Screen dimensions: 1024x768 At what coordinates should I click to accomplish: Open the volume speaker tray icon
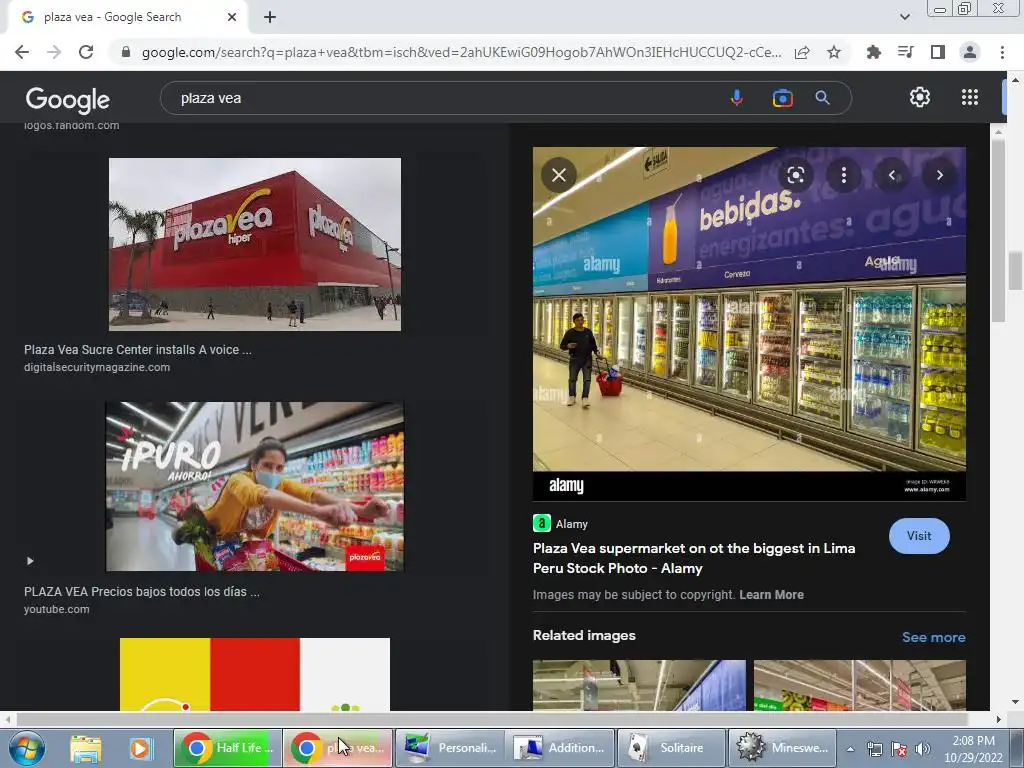(x=922, y=749)
